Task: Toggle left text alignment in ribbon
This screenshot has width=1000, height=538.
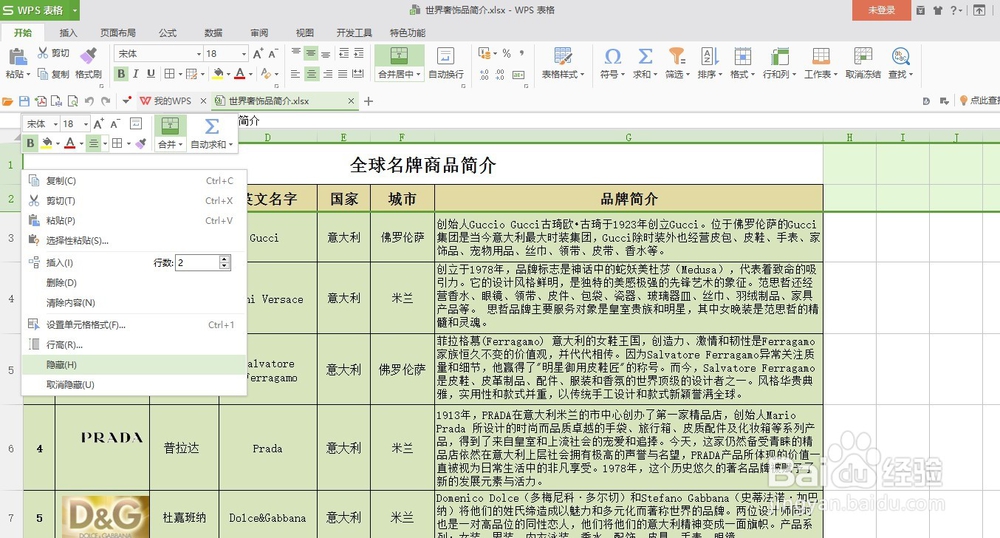Action: point(295,74)
